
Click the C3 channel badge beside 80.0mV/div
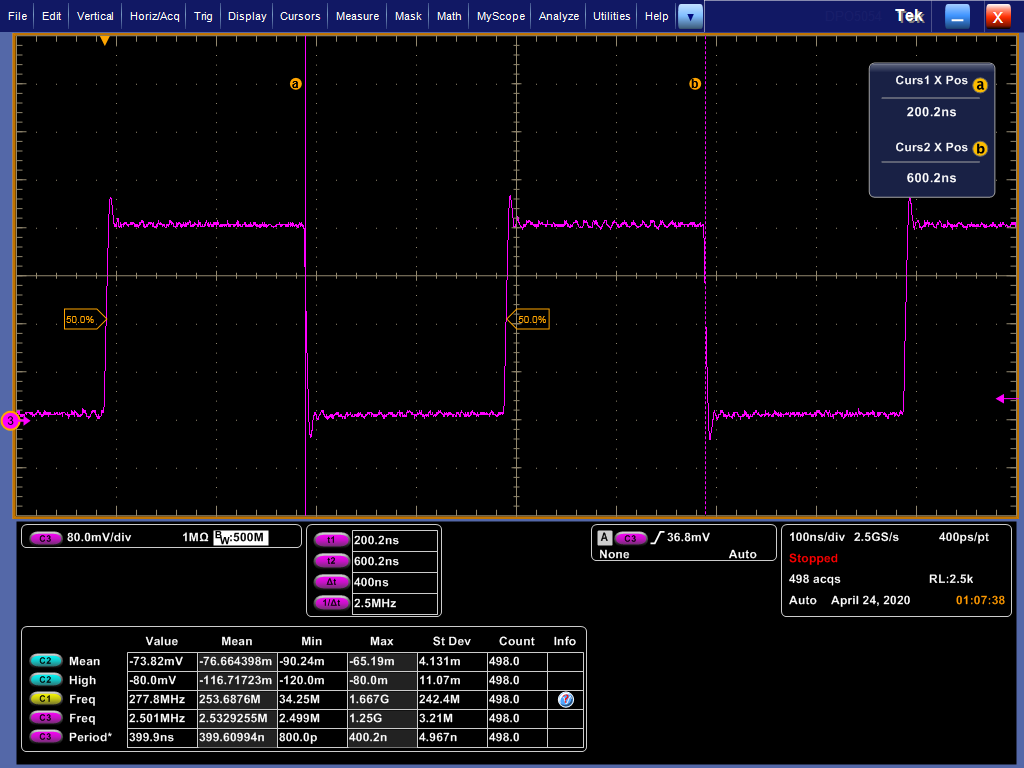45,538
